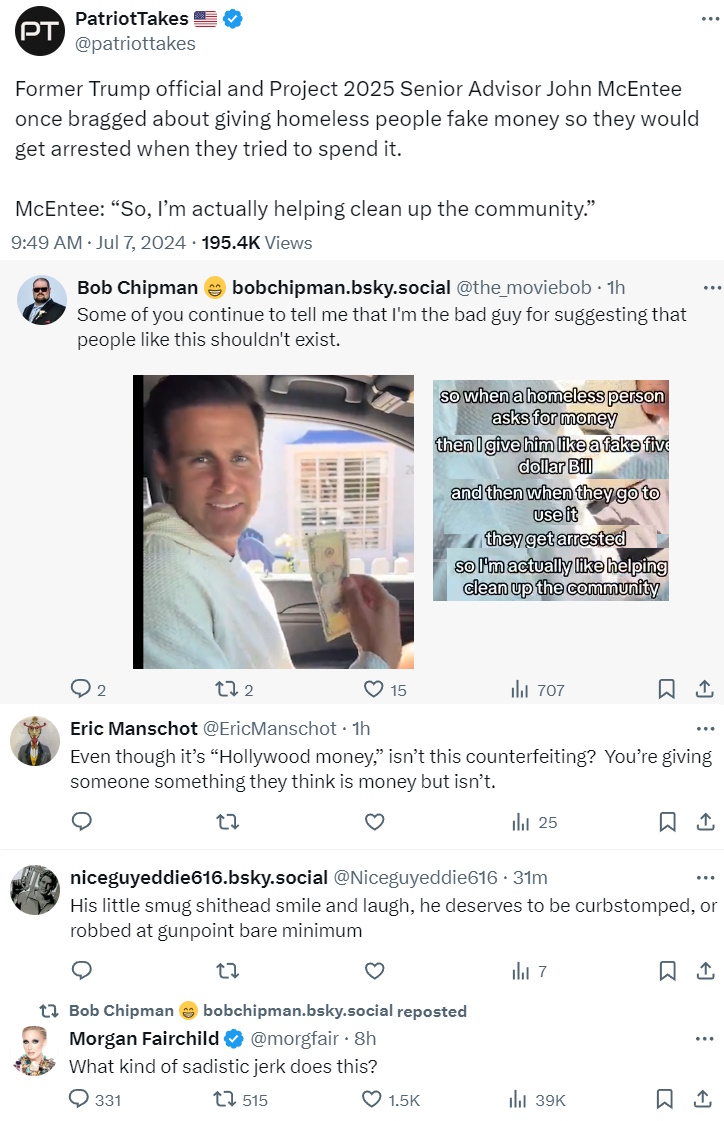Viewport: 724px width, 1121px height.
Task: Open more options on Bob Chipman's post
Action: pyautogui.click(x=711, y=288)
